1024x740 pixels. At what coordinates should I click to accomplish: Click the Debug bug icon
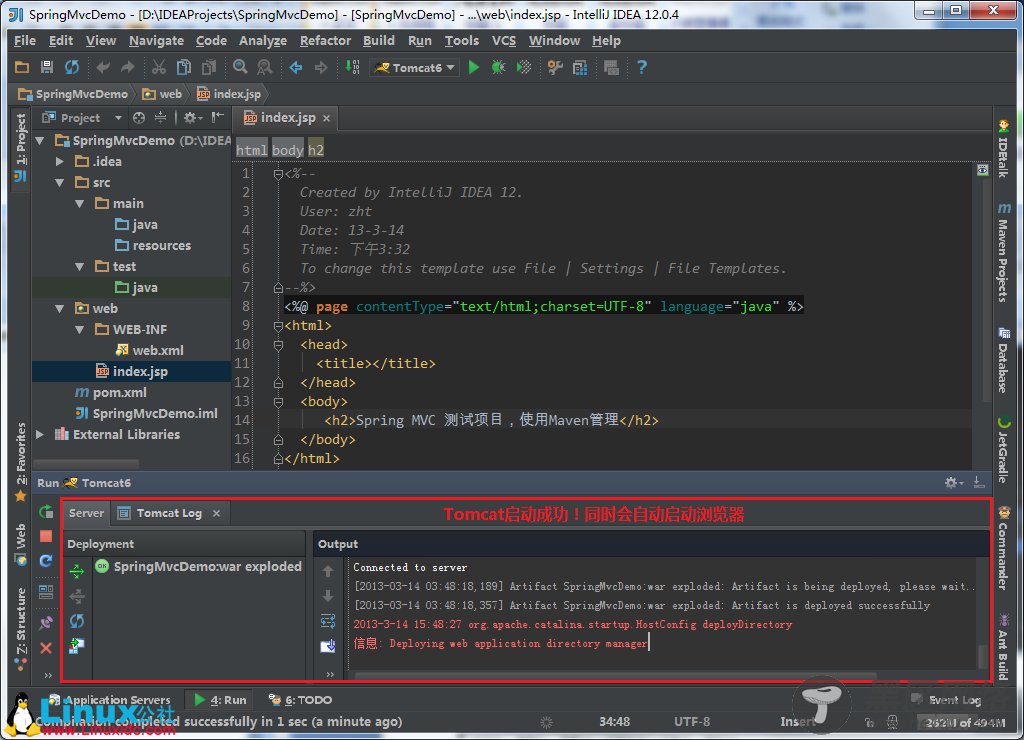[x=498, y=67]
